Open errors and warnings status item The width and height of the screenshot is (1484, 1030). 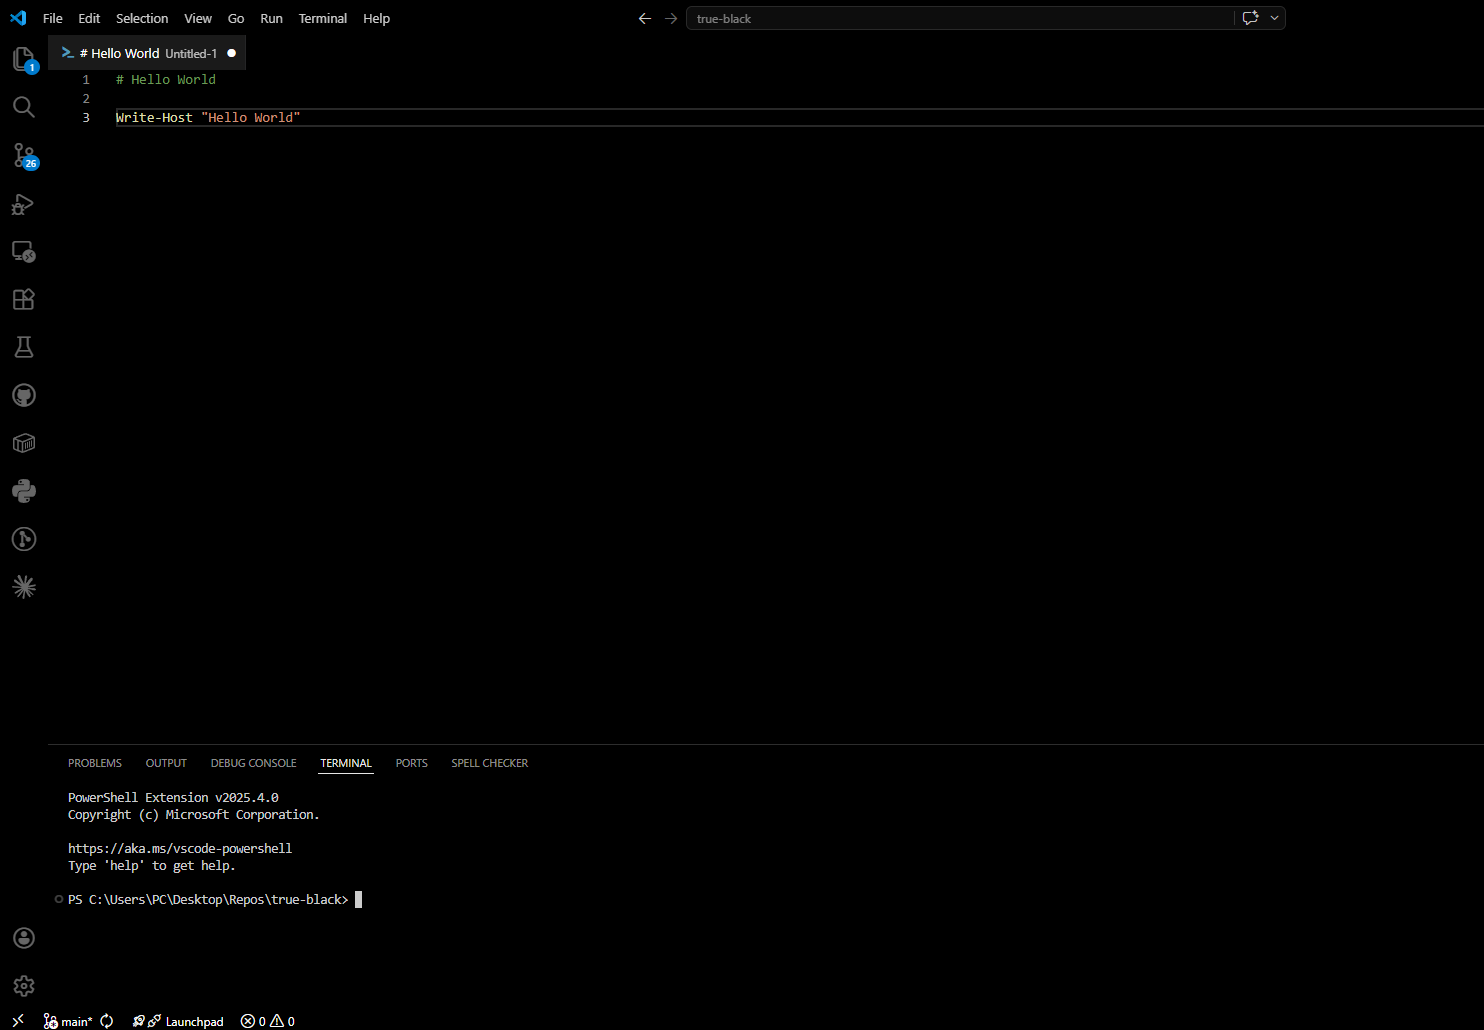click(x=268, y=1021)
